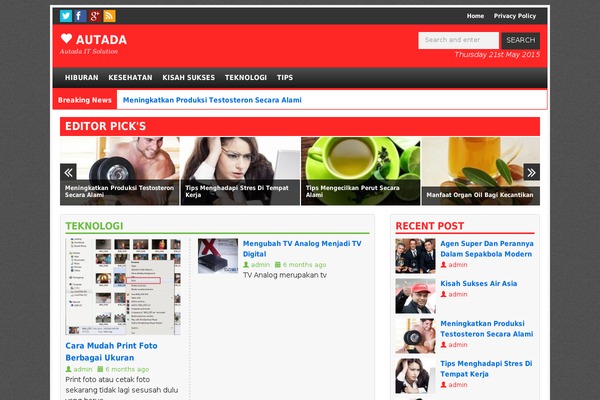Click the heart logo beside AUTADA

point(66,38)
